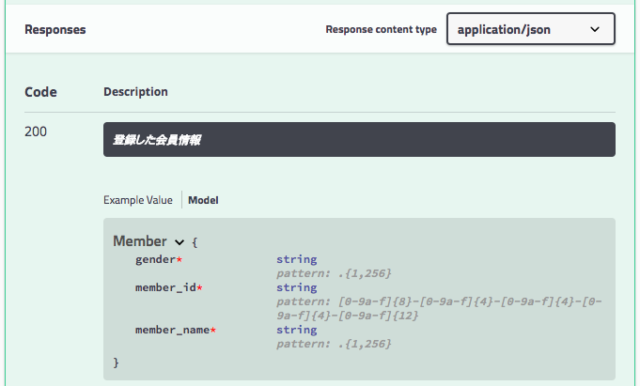
Task: Switch to the Example Value tab
Action: tap(138, 200)
